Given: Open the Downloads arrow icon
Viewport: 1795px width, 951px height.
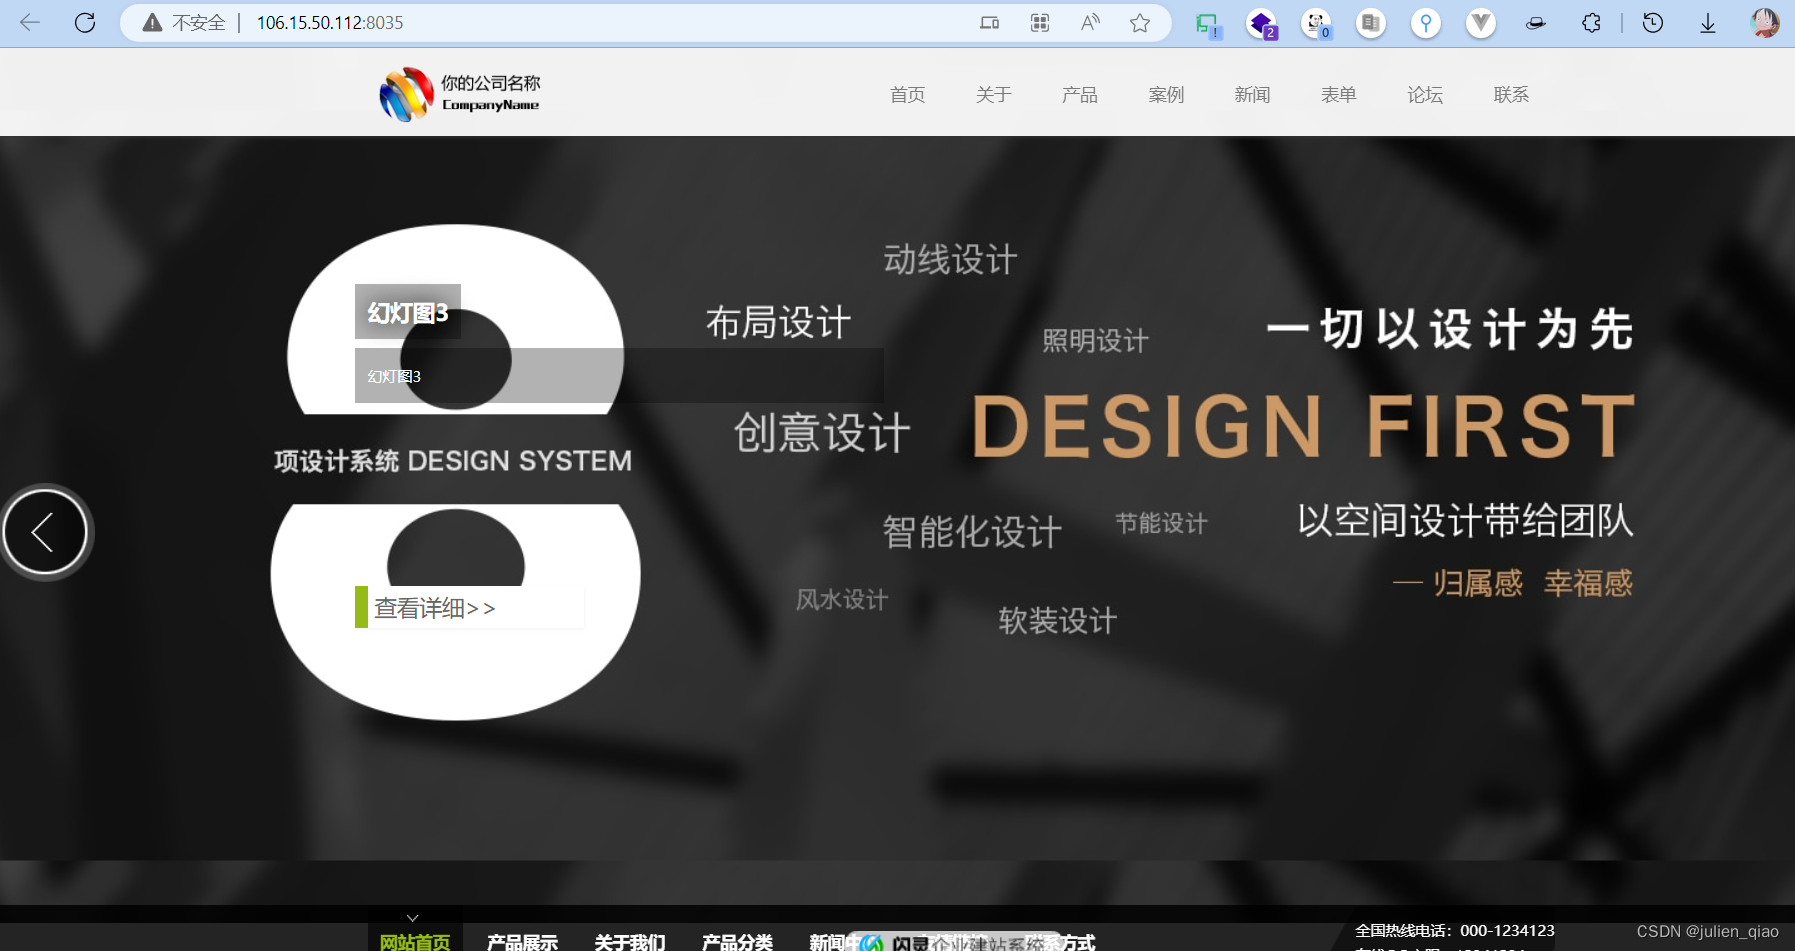Looking at the screenshot, I should tap(1708, 23).
